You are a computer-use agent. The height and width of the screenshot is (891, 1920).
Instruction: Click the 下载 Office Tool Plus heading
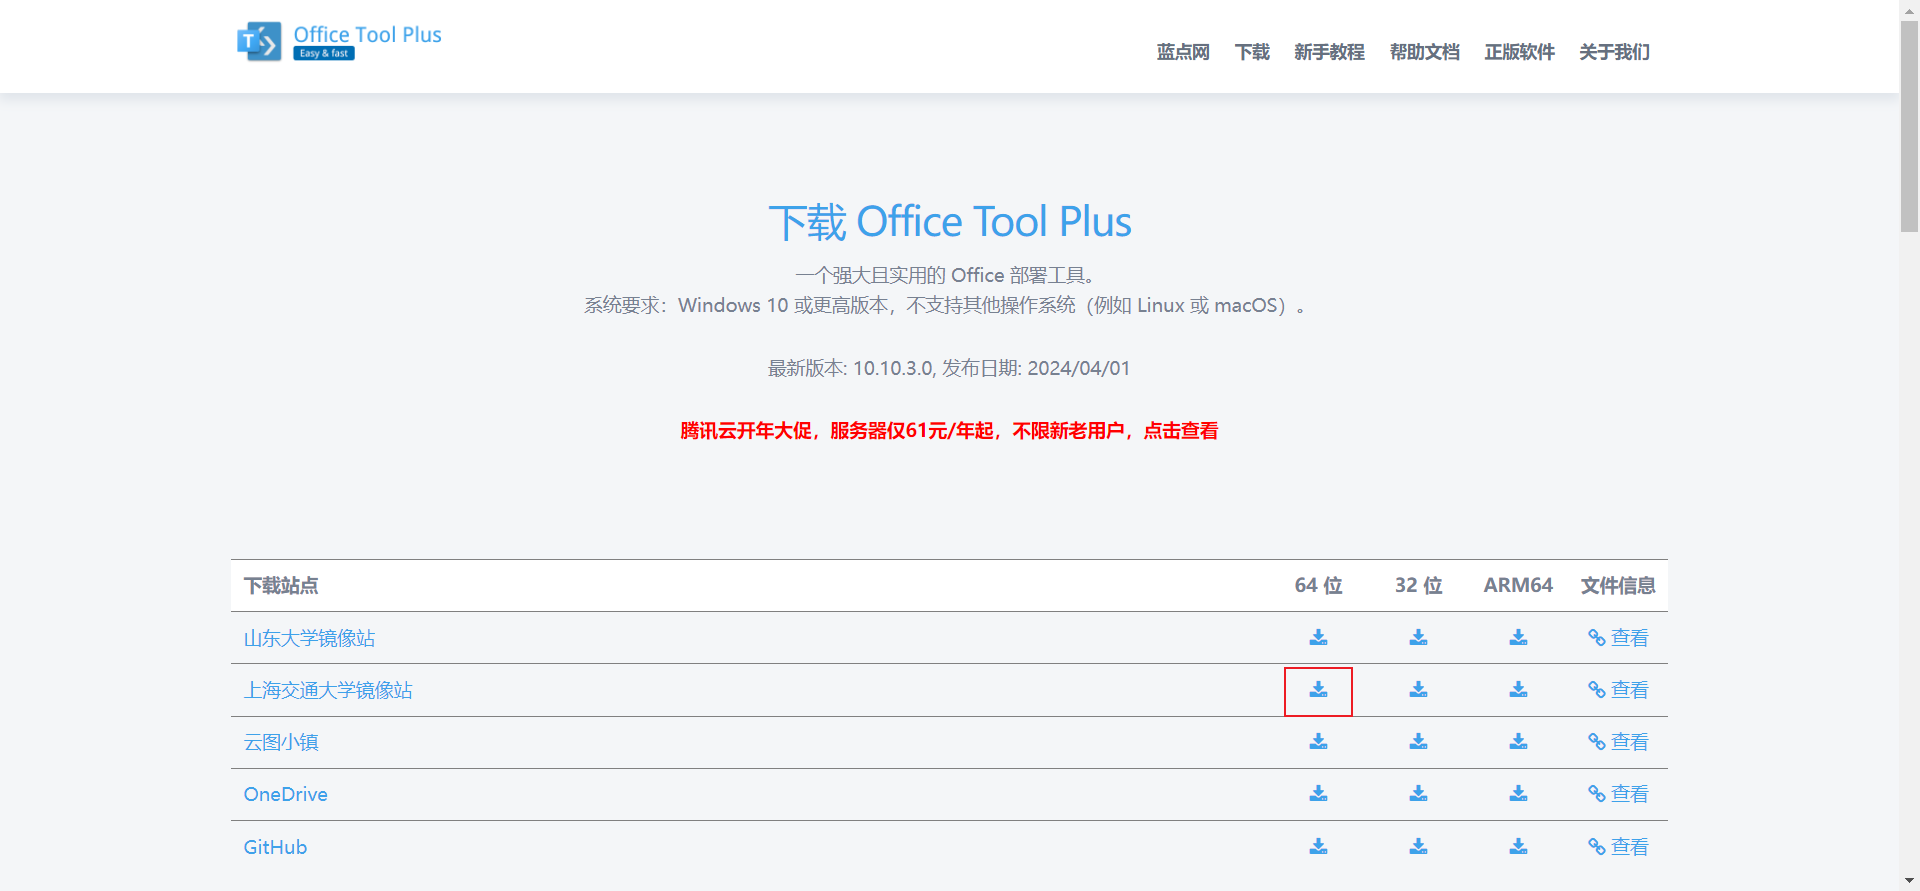coord(950,222)
